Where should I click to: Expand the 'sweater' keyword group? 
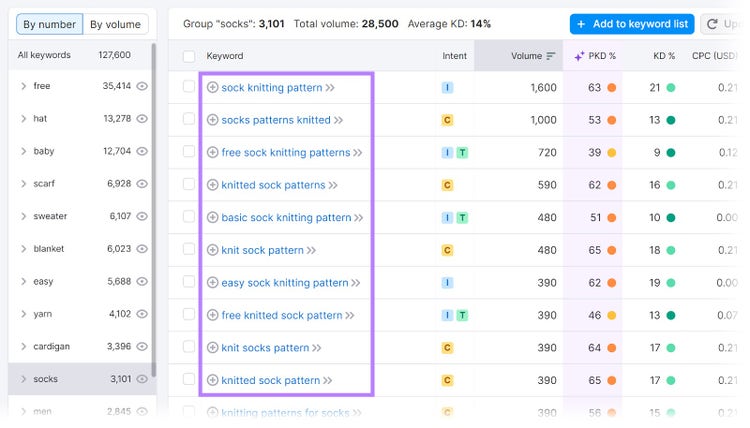(x=23, y=216)
